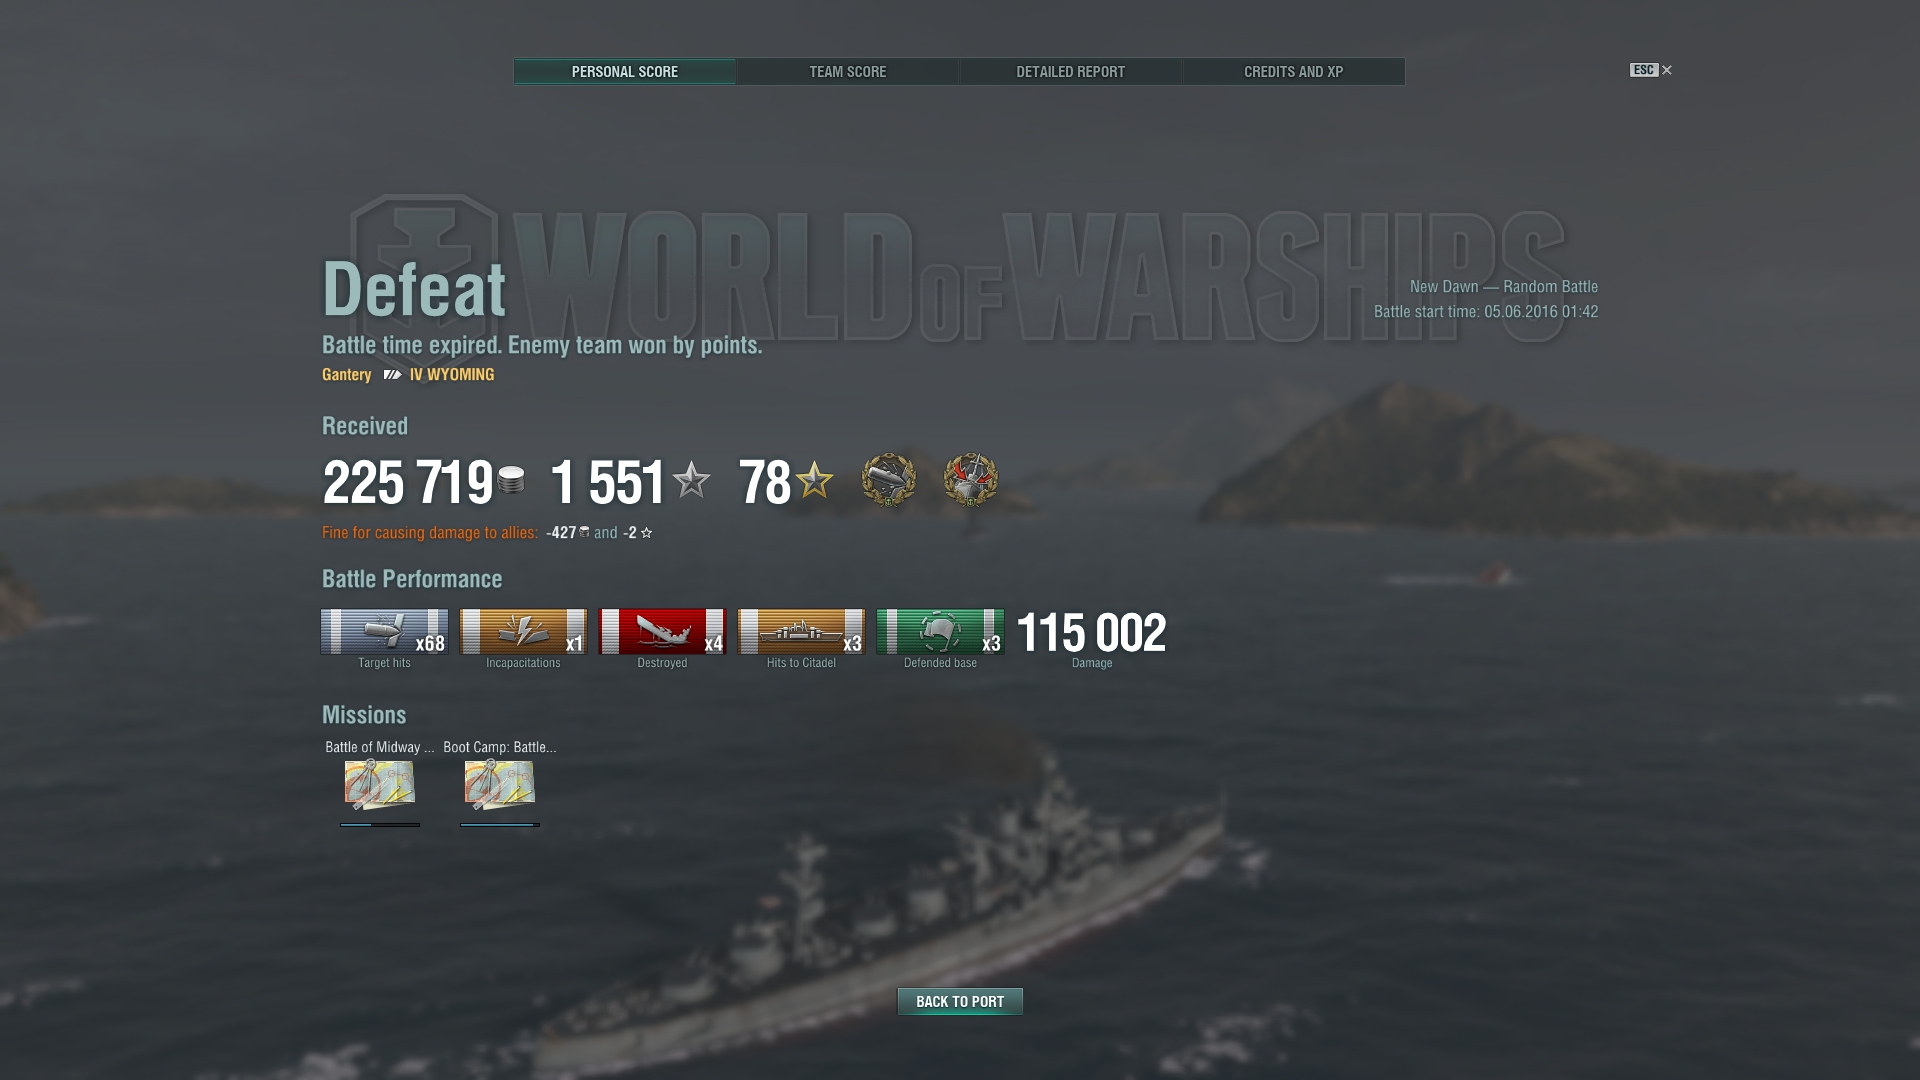Select the Personal Score tab
This screenshot has width=1920, height=1080.
click(625, 72)
